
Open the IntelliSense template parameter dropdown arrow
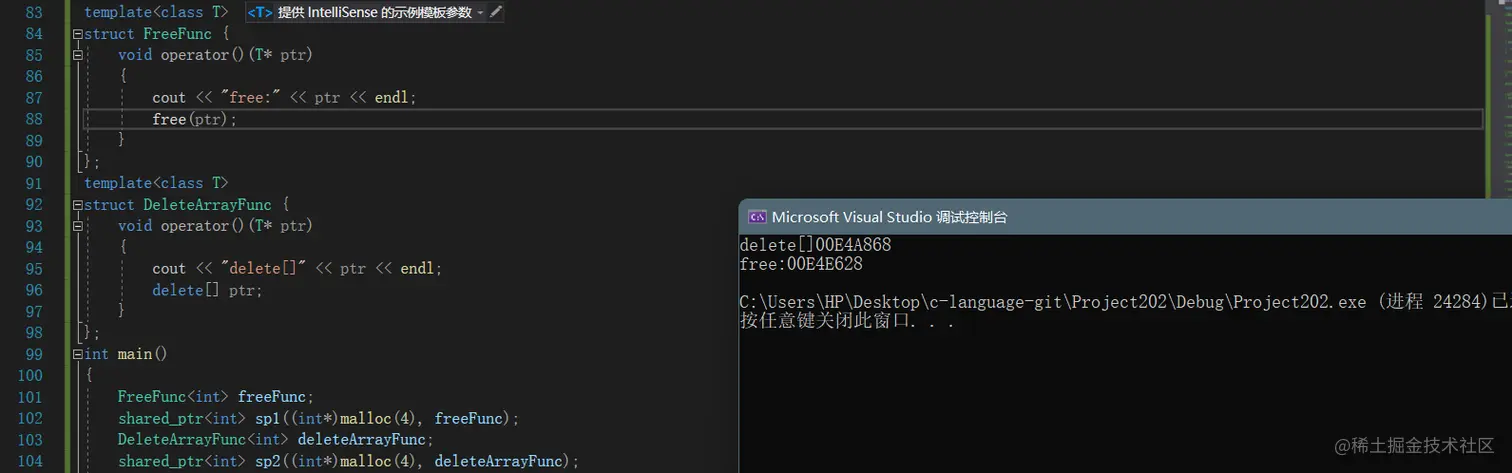click(x=481, y=13)
